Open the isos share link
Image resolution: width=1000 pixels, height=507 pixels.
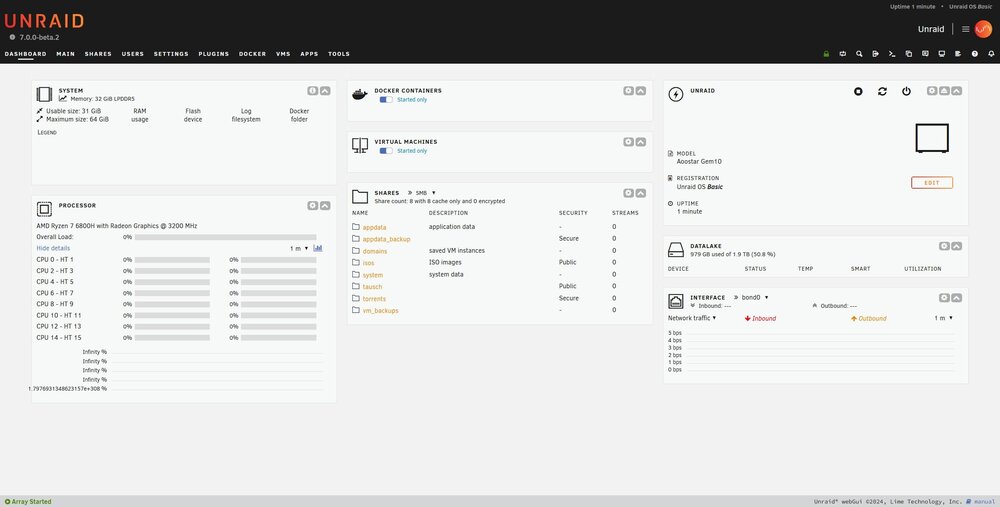coord(369,263)
